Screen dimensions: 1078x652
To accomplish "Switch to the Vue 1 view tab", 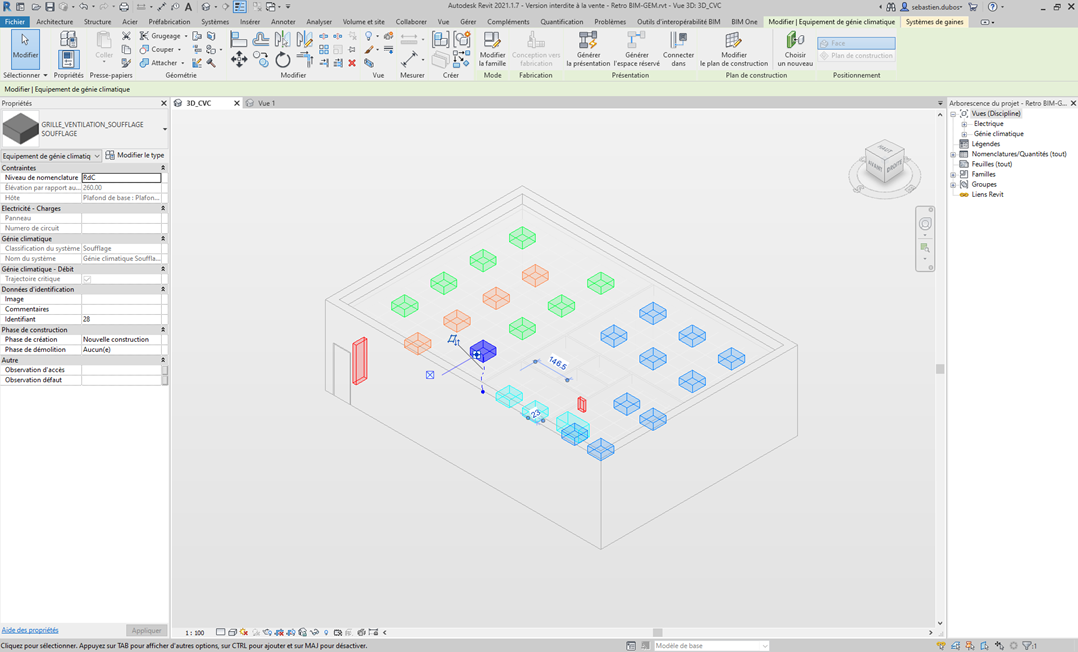I will [x=266, y=103].
